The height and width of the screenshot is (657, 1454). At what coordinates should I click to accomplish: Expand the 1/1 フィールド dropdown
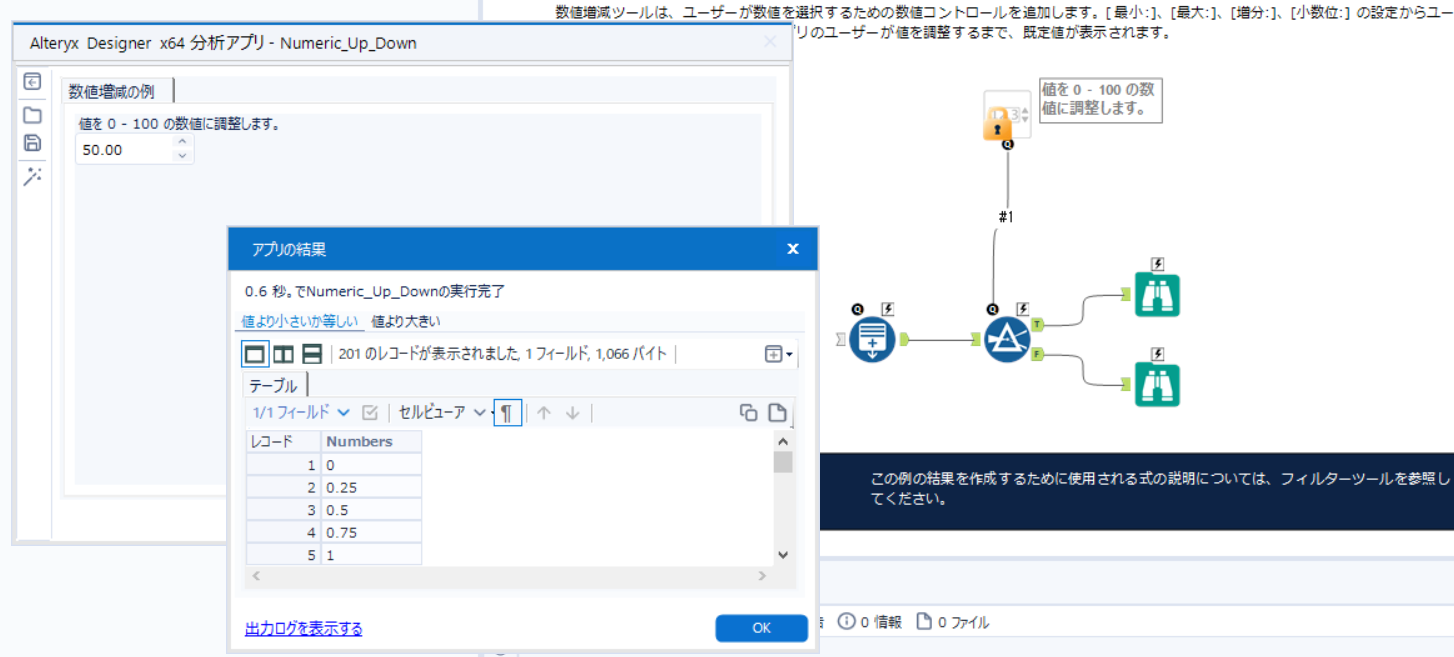[301, 412]
